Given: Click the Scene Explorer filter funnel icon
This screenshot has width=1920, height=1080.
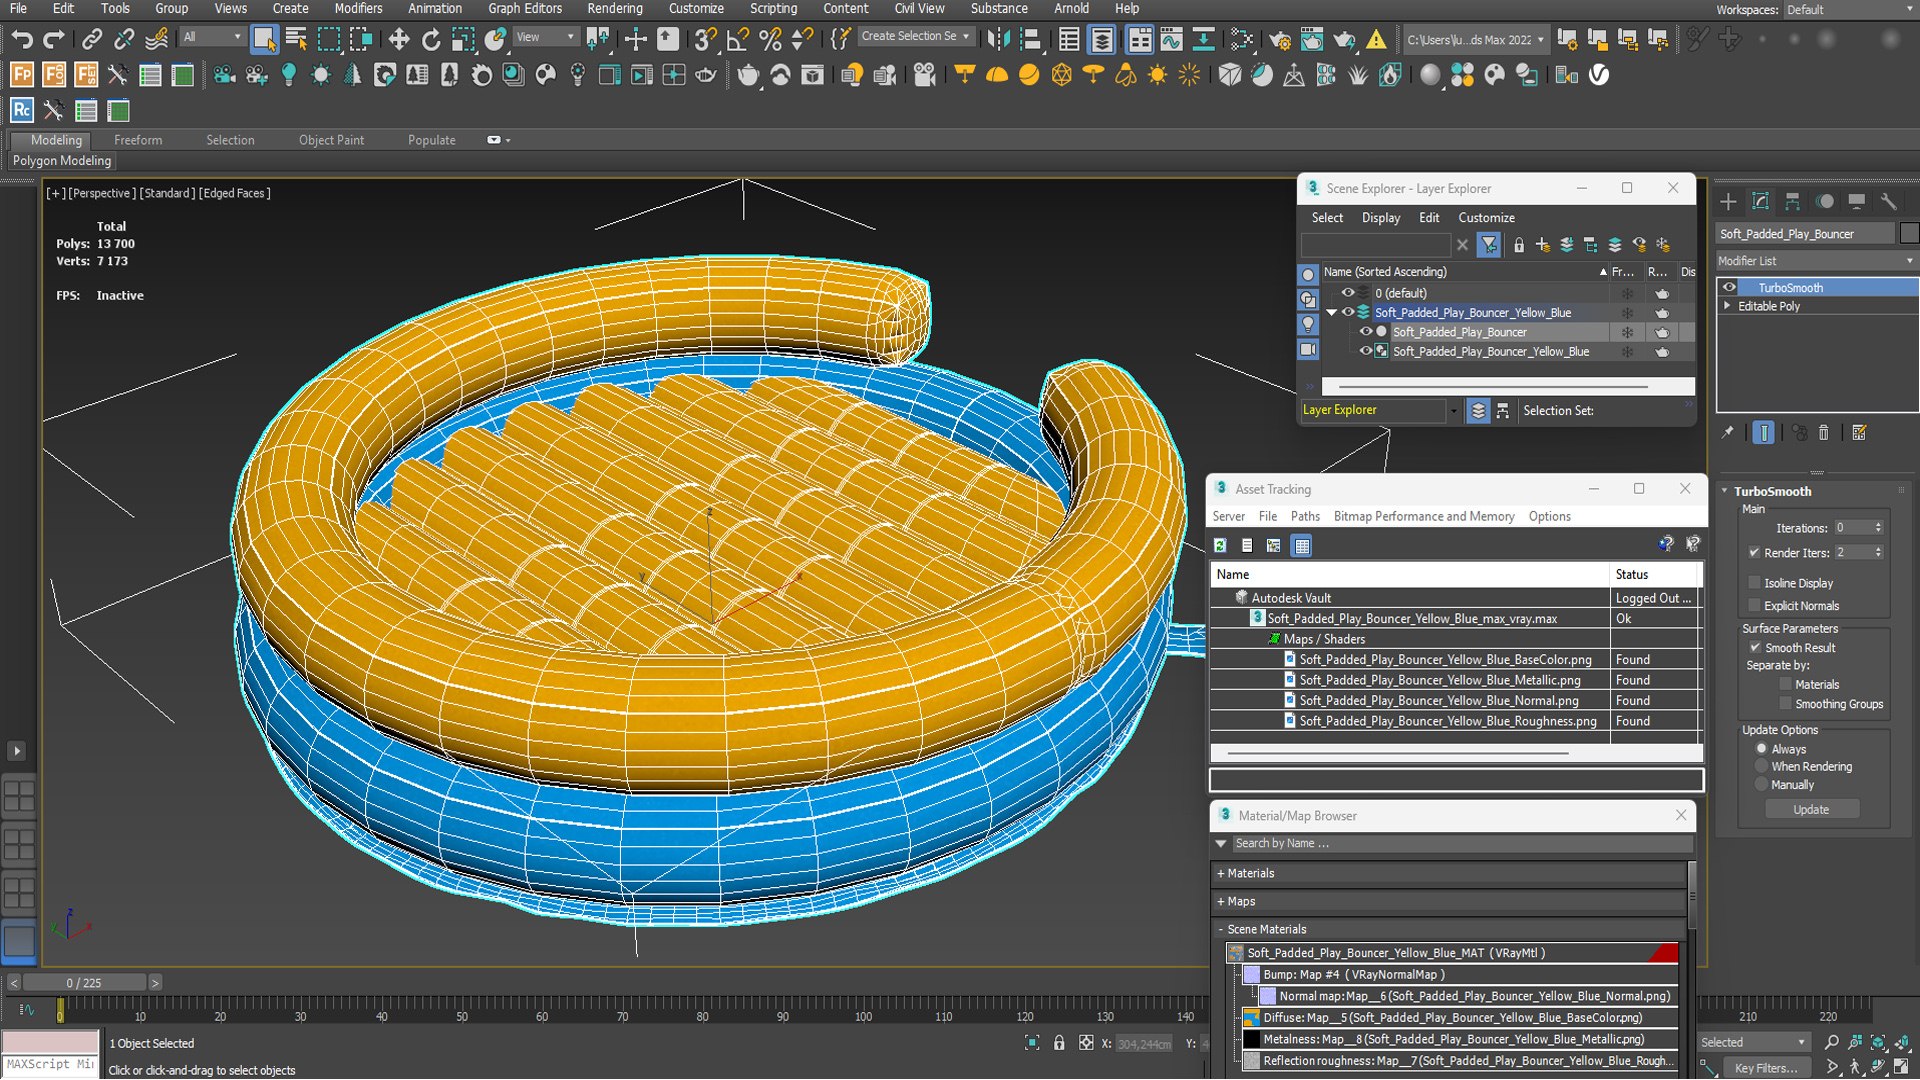Looking at the screenshot, I should [1489, 244].
